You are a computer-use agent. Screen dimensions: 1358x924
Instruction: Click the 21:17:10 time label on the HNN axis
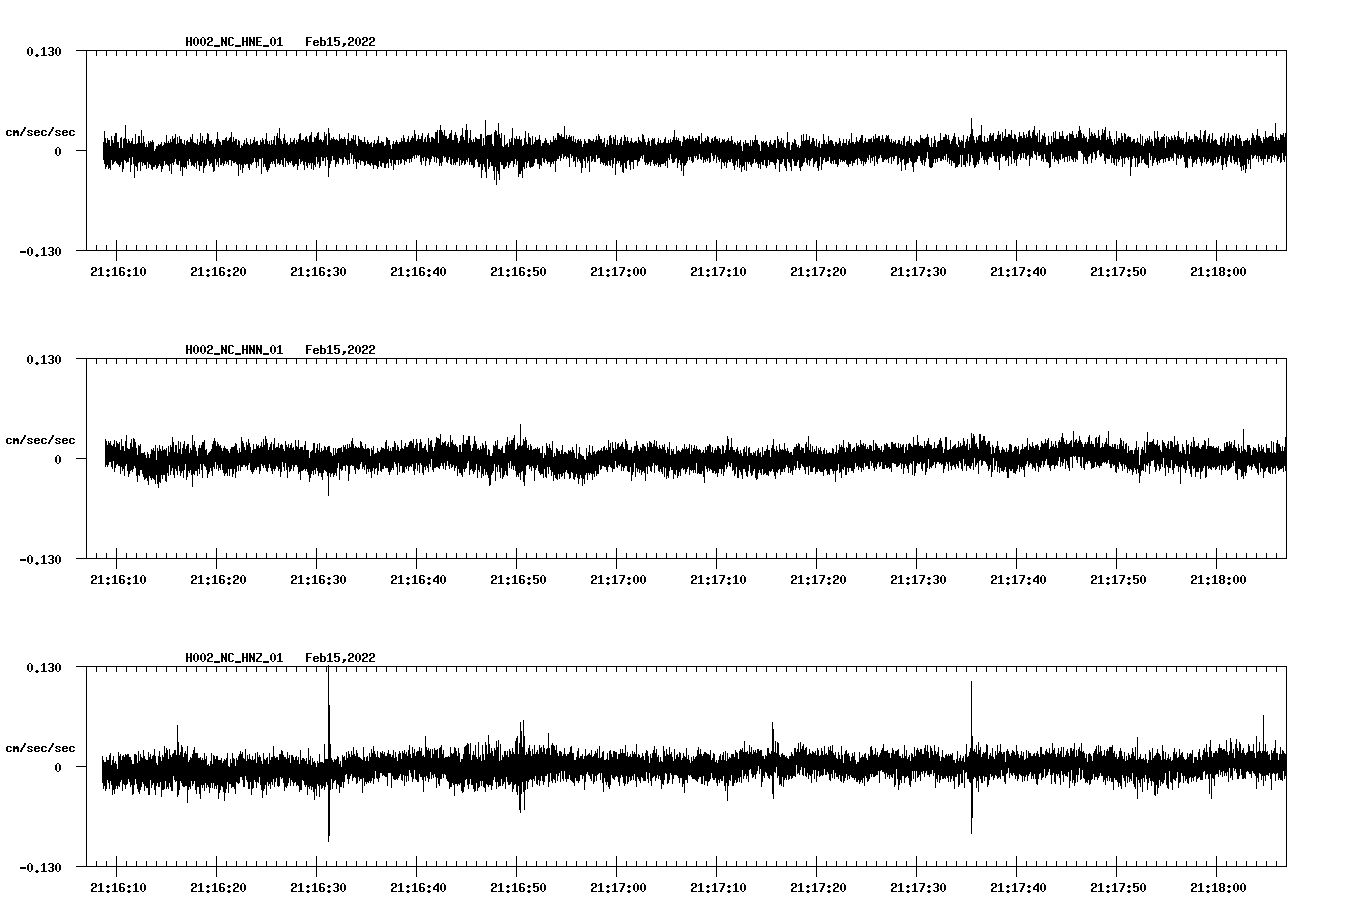click(718, 579)
